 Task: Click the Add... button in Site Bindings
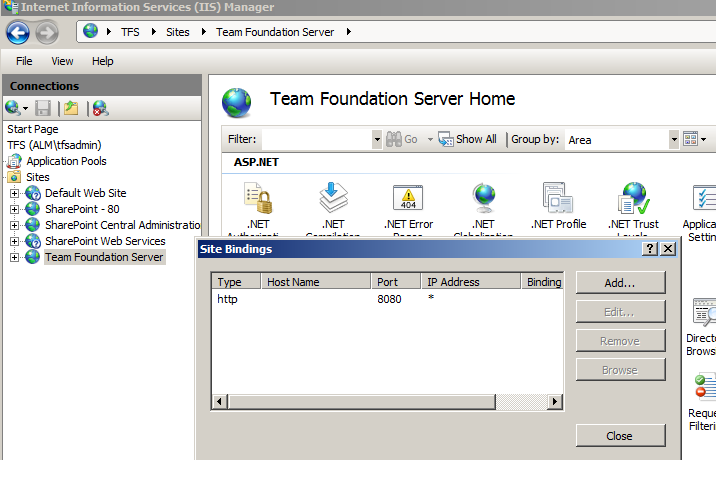pyautogui.click(x=620, y=283)
